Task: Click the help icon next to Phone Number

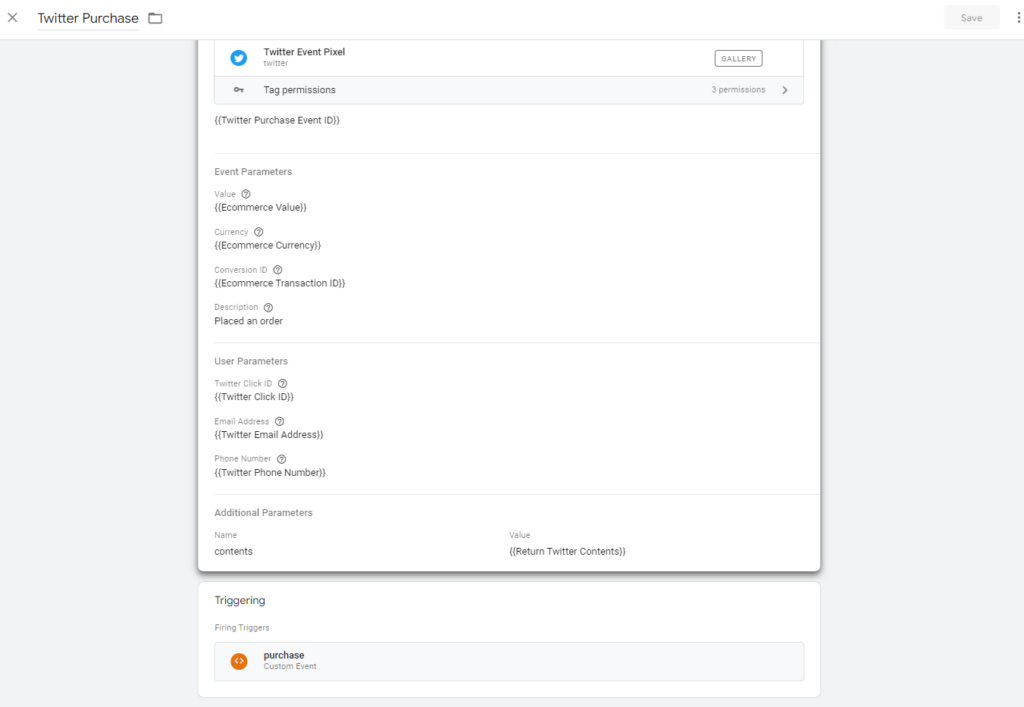Action: [x=282, y=459]
